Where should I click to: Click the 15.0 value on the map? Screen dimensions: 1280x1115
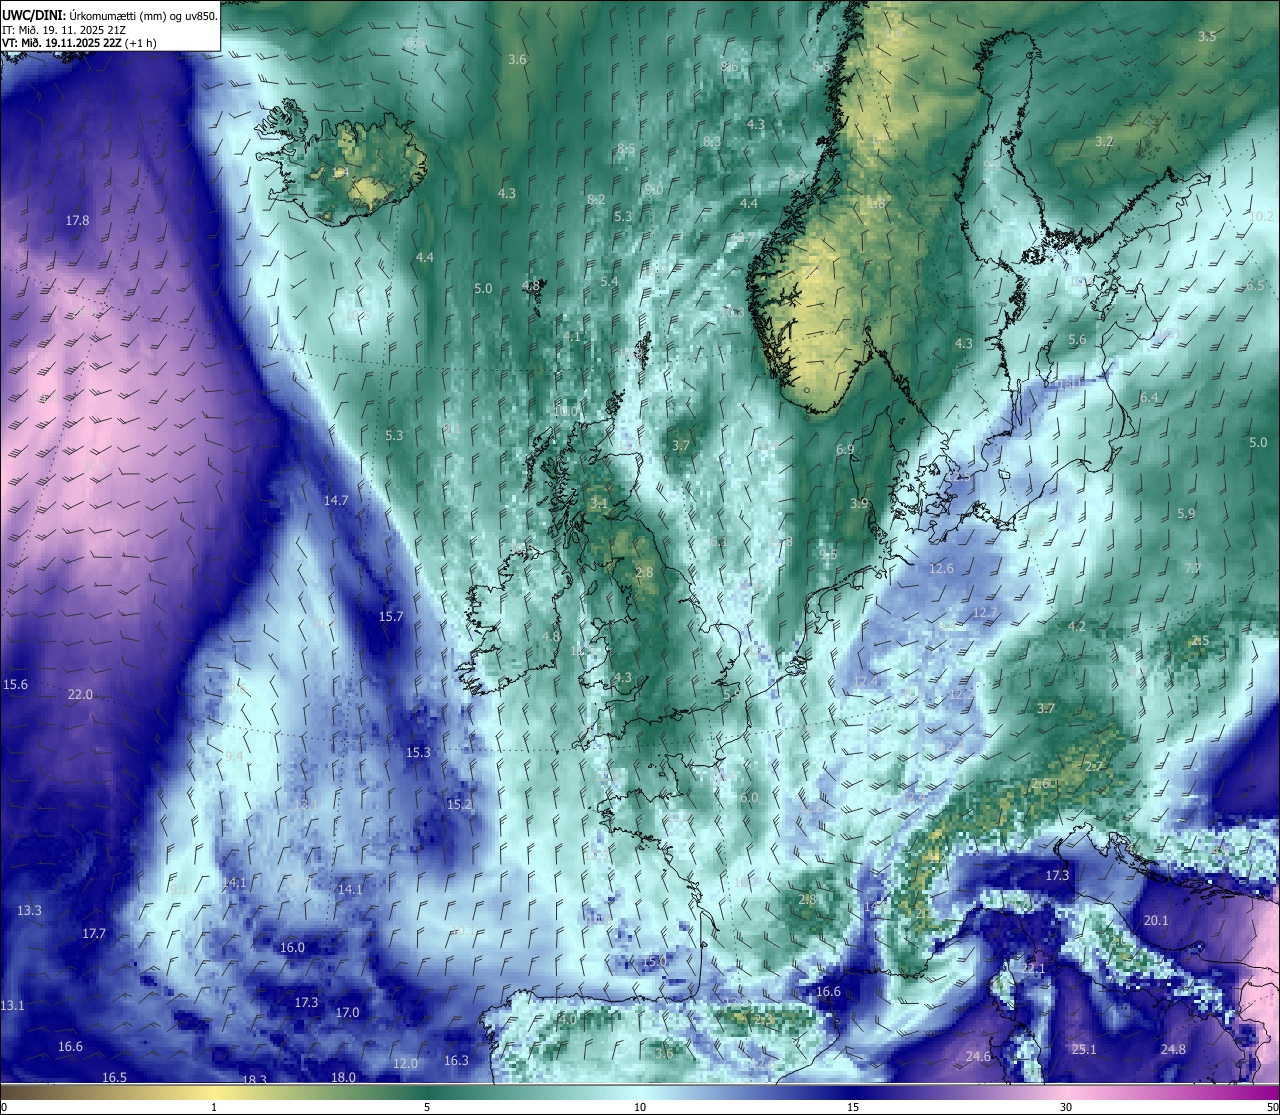click(654, 961)
